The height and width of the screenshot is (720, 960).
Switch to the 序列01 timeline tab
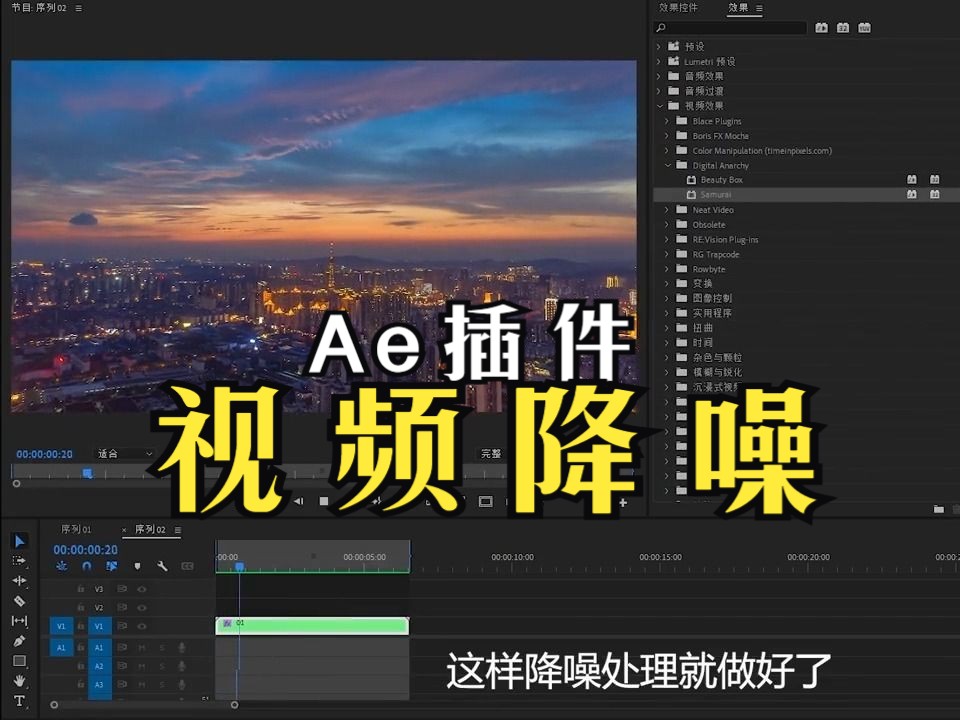click(77, 529)
